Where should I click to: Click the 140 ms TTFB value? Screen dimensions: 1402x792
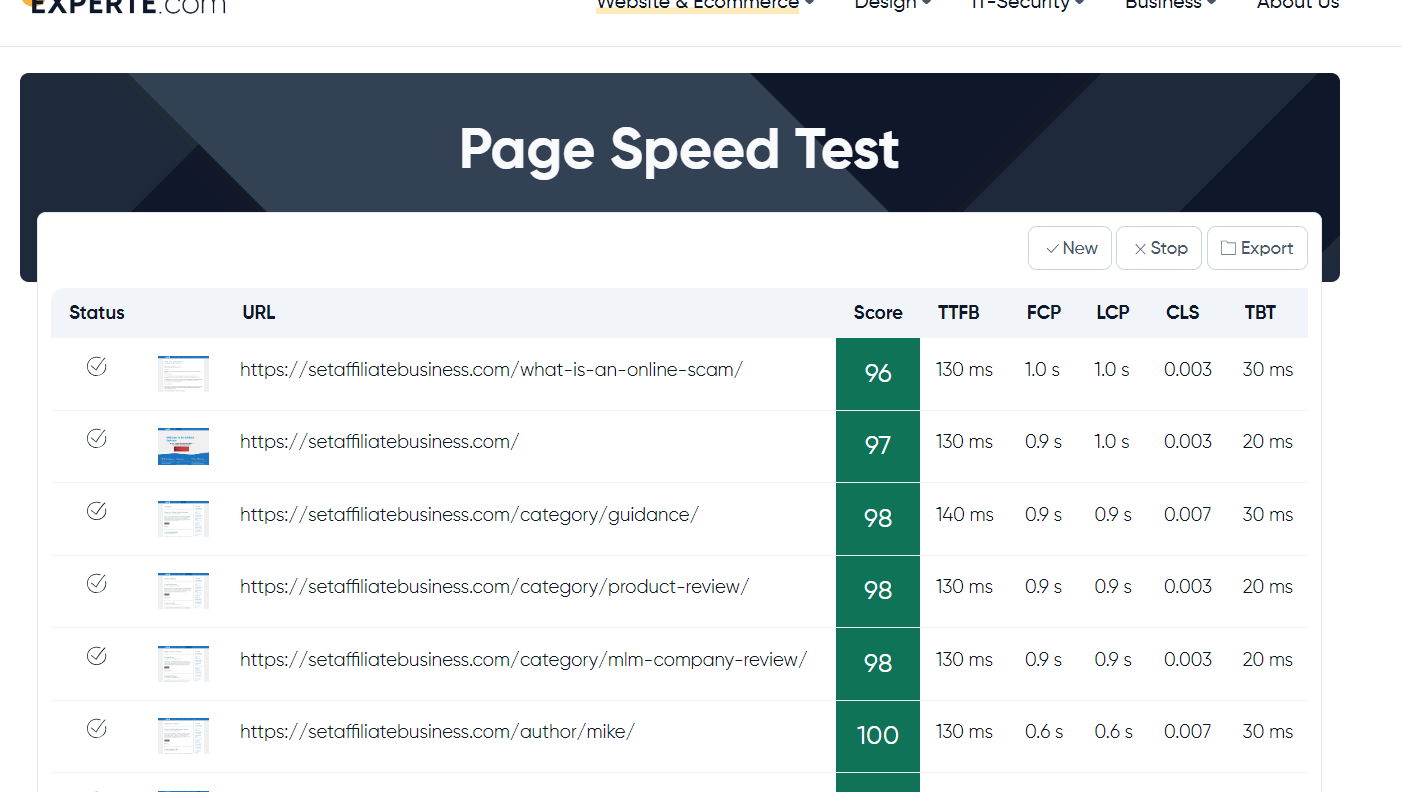(x=965, y=514)
